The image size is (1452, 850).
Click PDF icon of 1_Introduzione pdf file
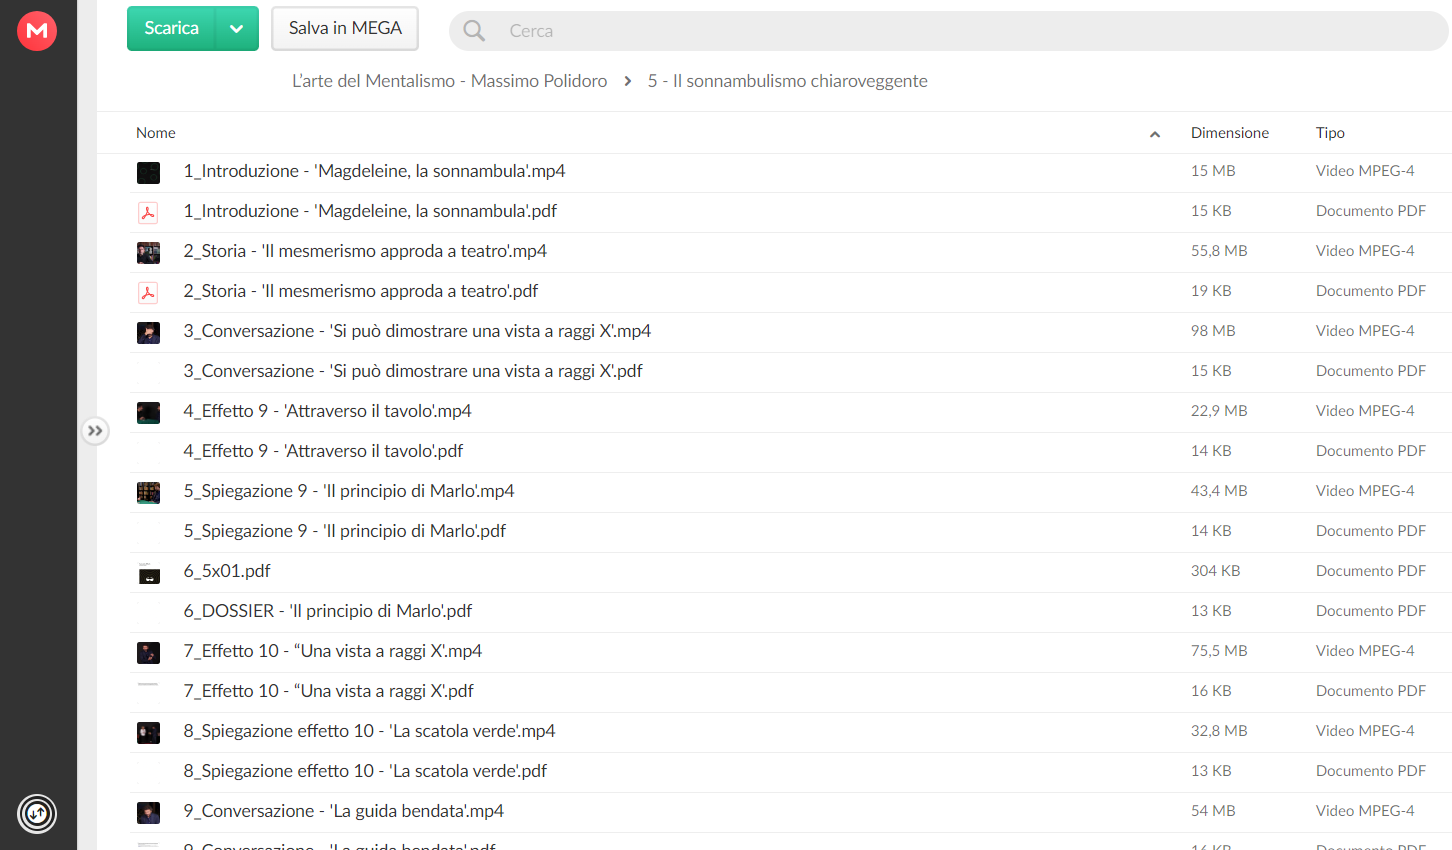pos(148,212)
